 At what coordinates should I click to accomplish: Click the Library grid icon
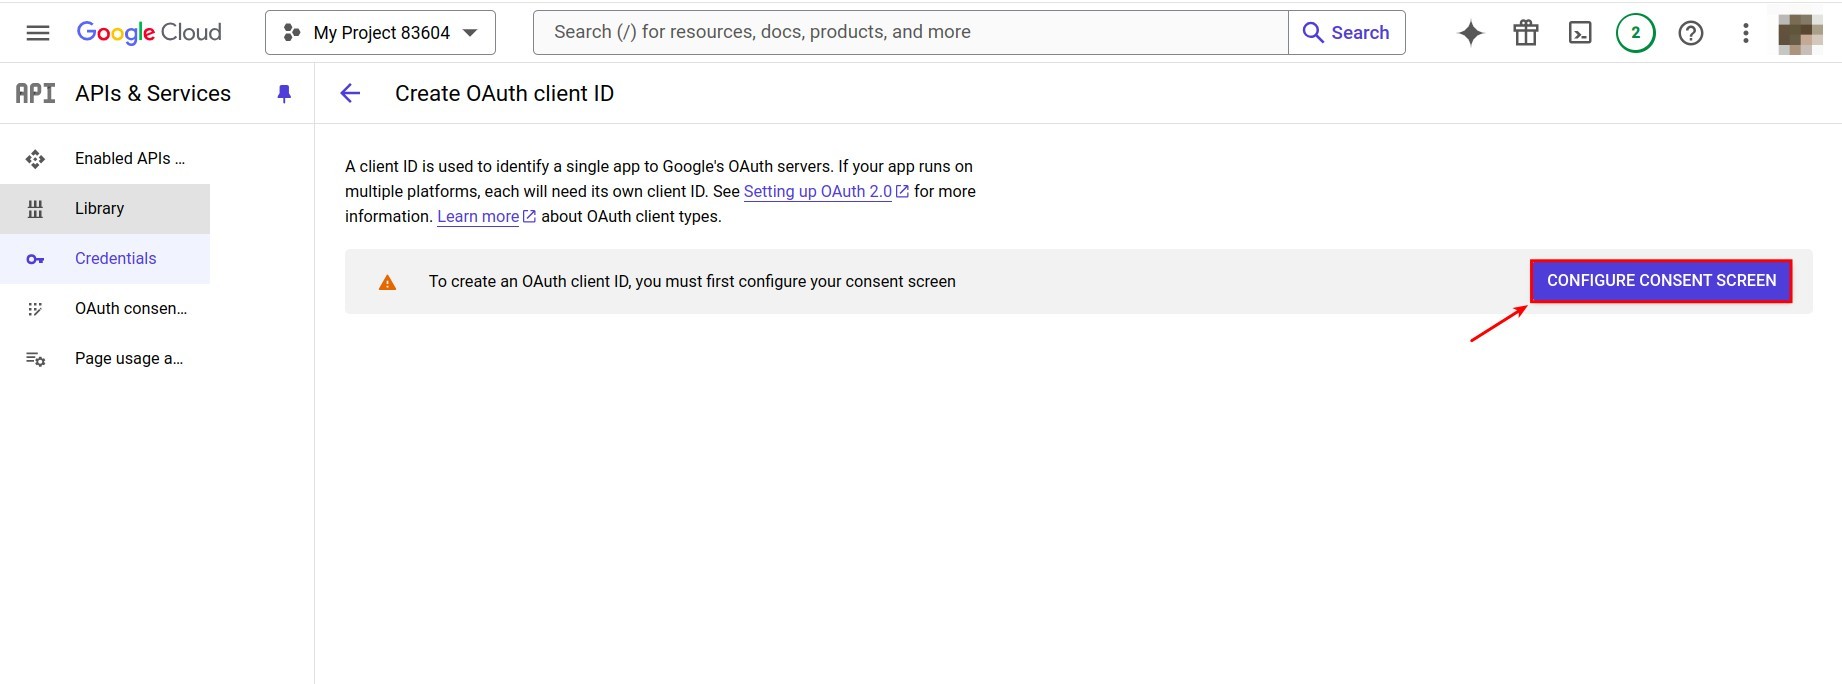[x=35, y=209]
